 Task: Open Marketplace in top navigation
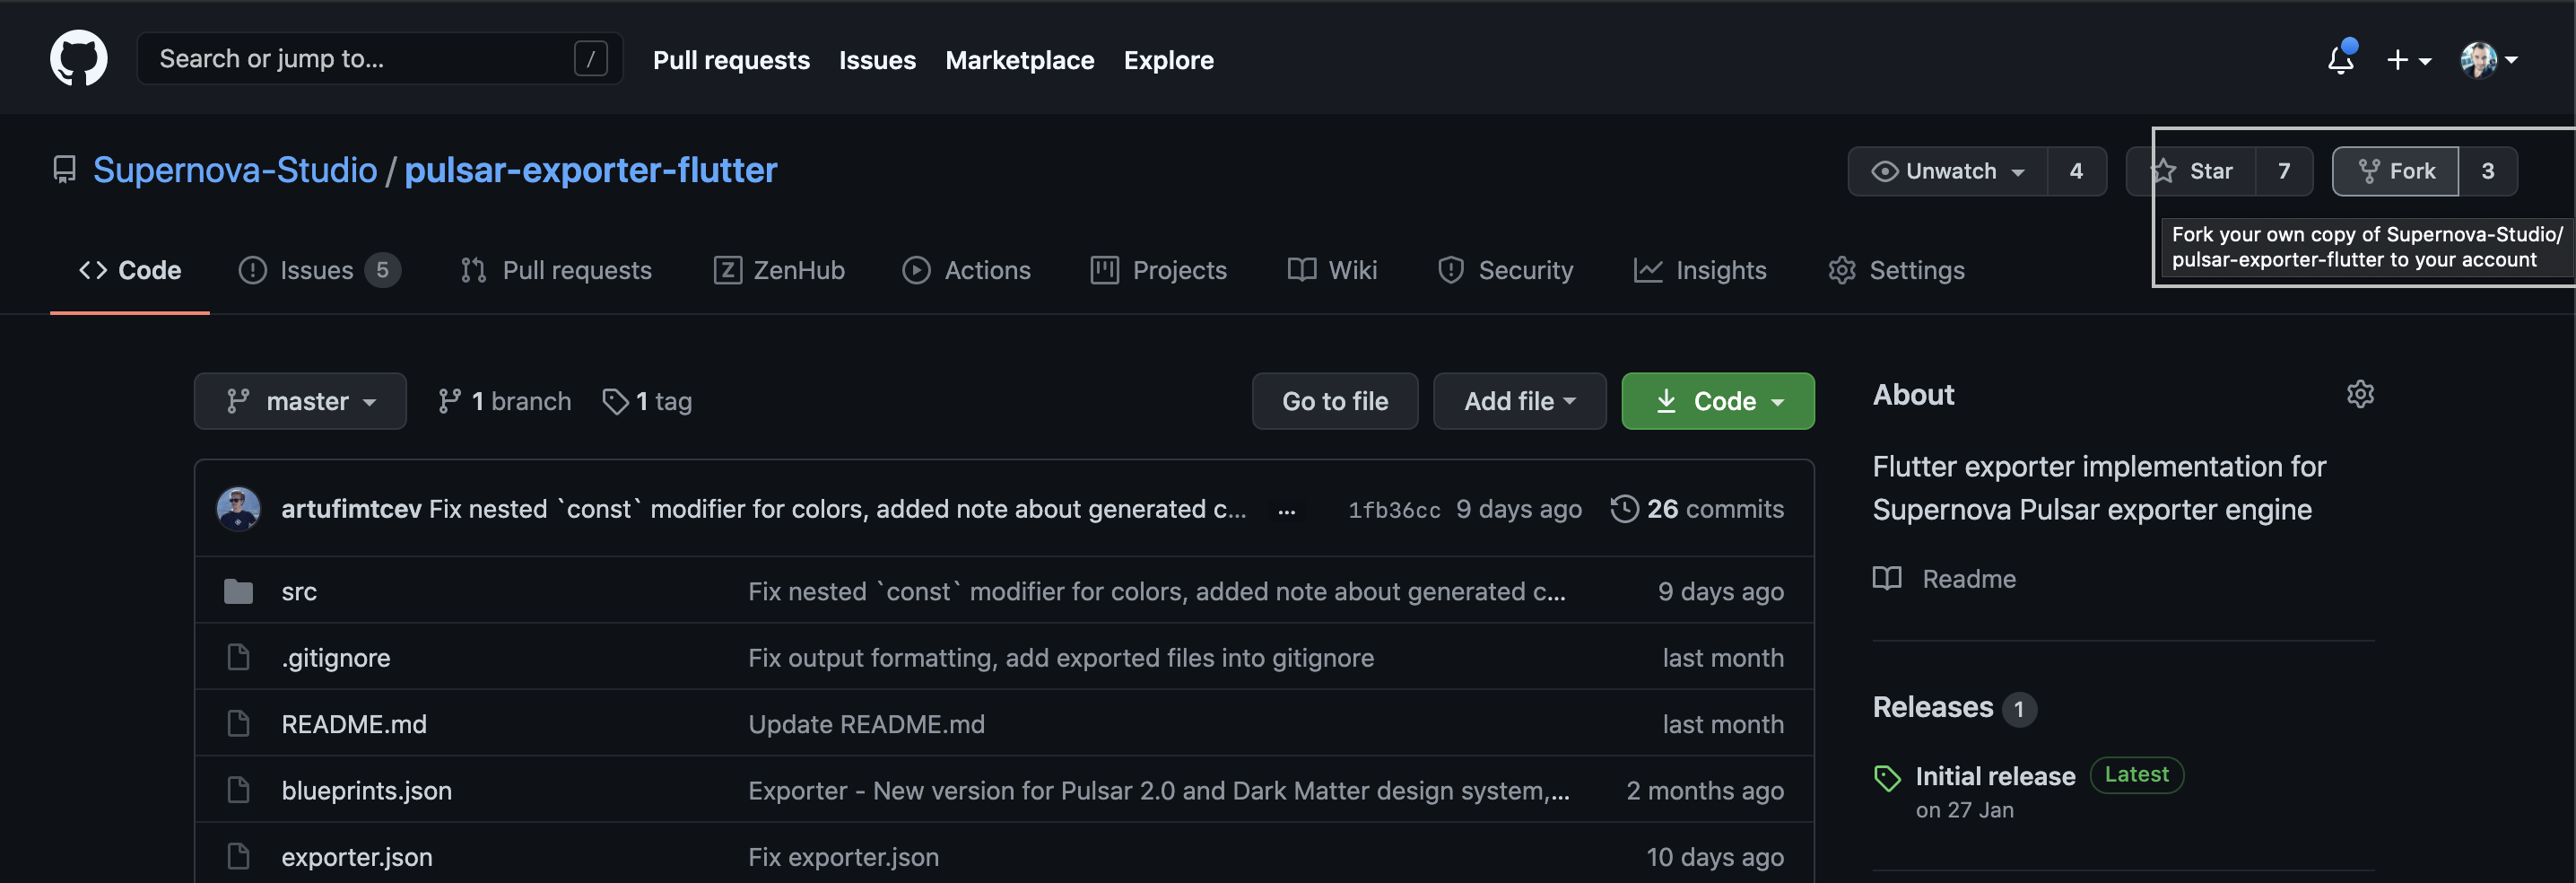(x=1020, y=60)
